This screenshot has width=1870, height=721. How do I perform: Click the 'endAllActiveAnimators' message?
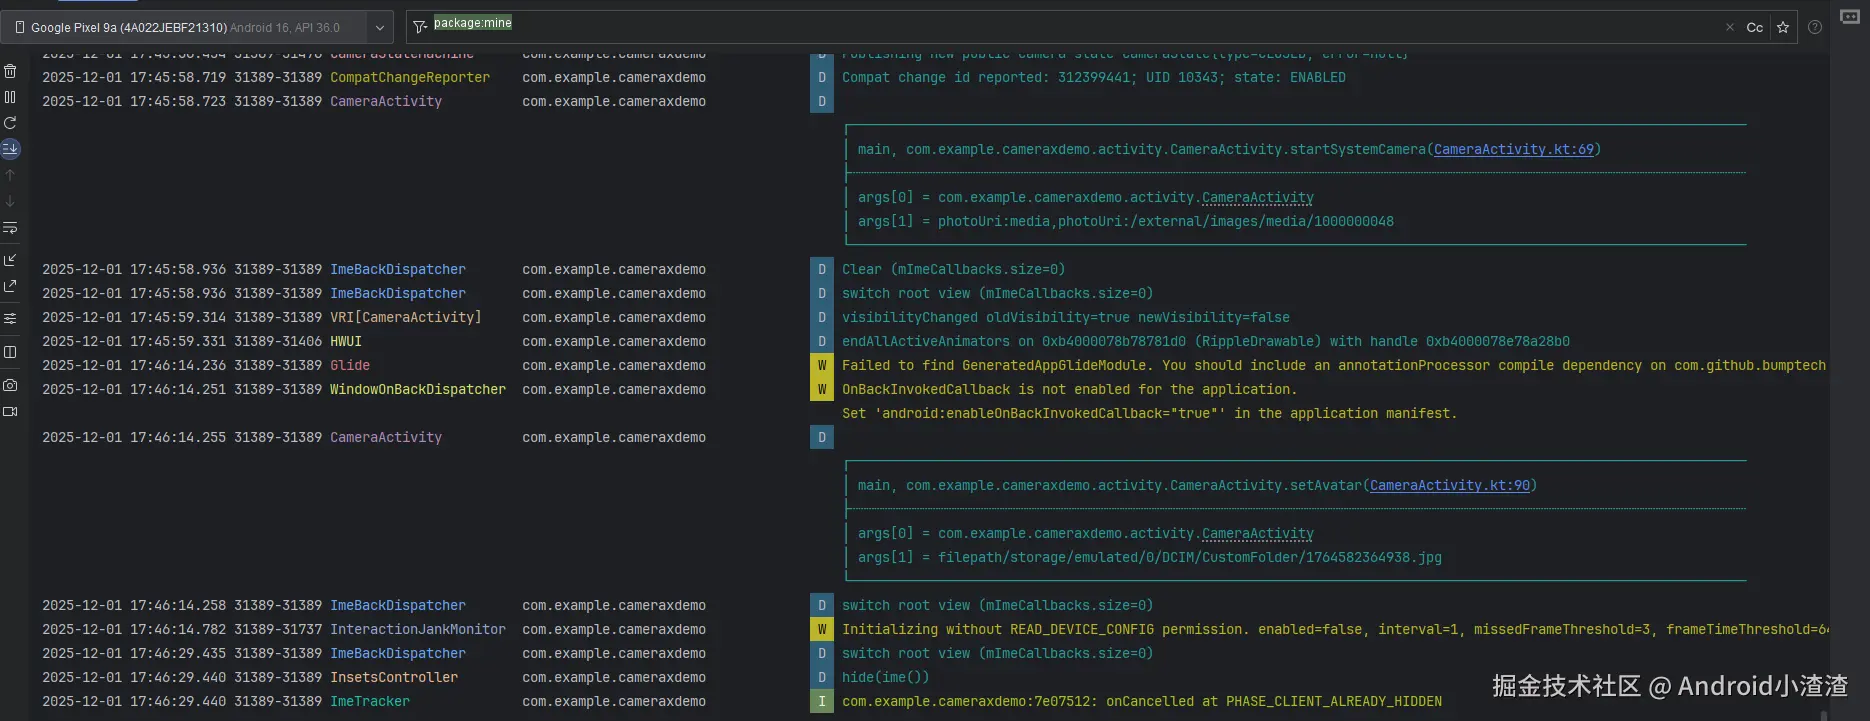point(1206,341)
